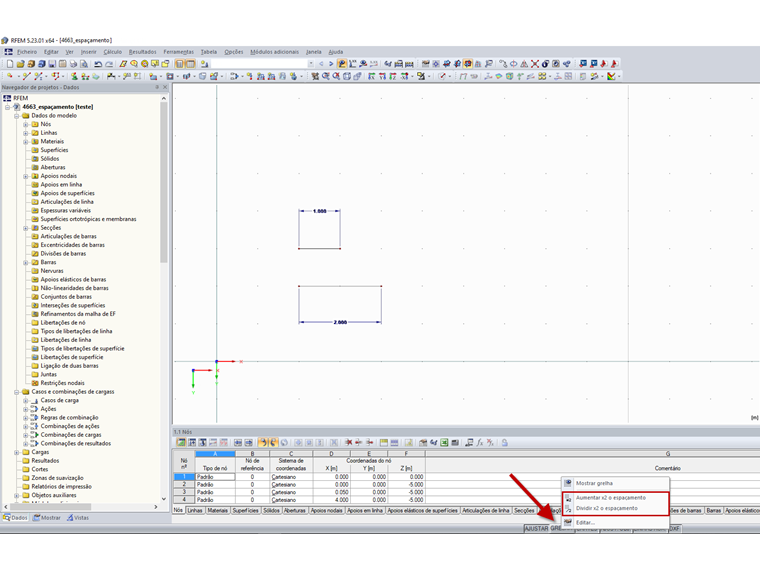Expand the Materiais tree node
This screenshot has height=570, width=760.
tap(26, 142)
